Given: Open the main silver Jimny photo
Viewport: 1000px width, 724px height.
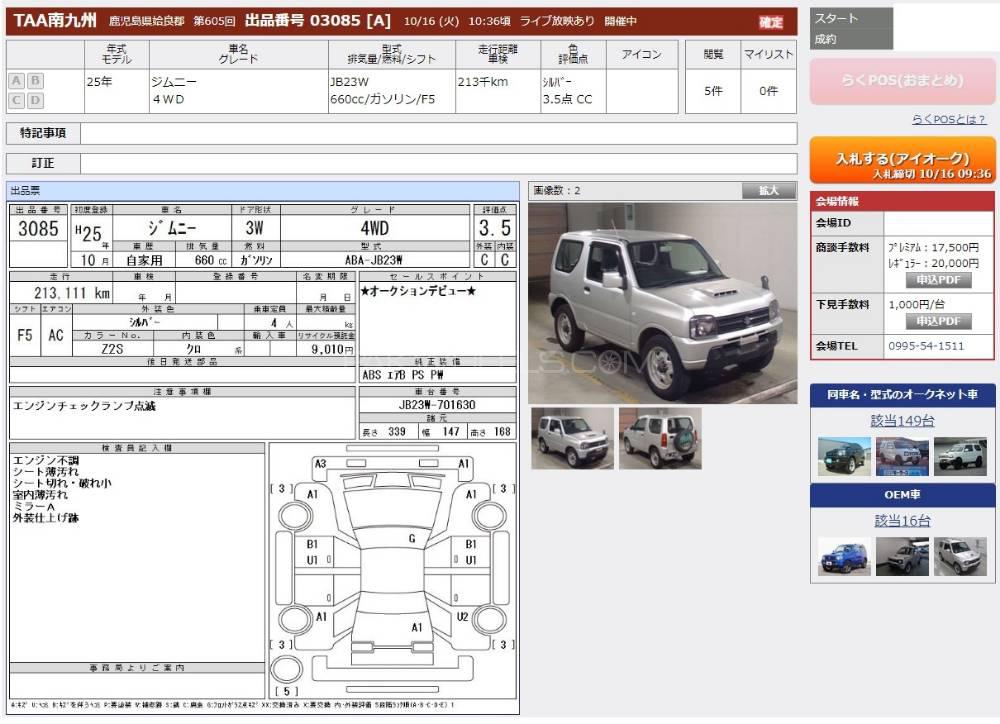Looking at the screenshot, I should click(x=662, y=303).
